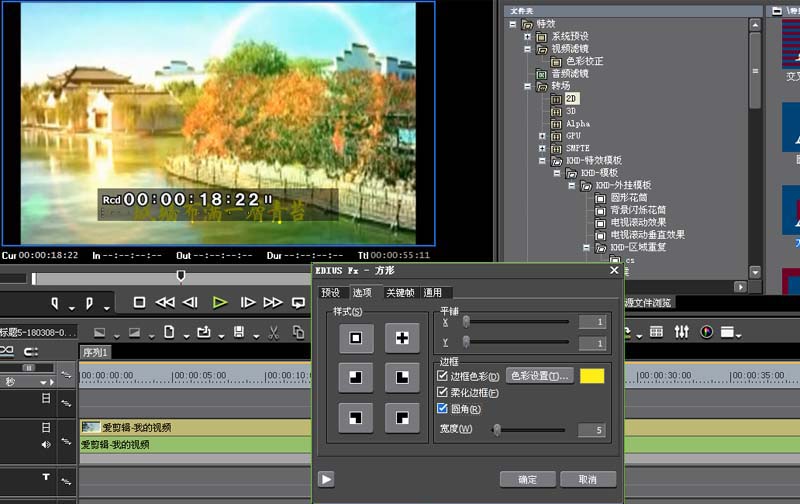Choose the centered box style icon
Image resolution: width=800 pixels, height=504 pixels.
[356, 338]
